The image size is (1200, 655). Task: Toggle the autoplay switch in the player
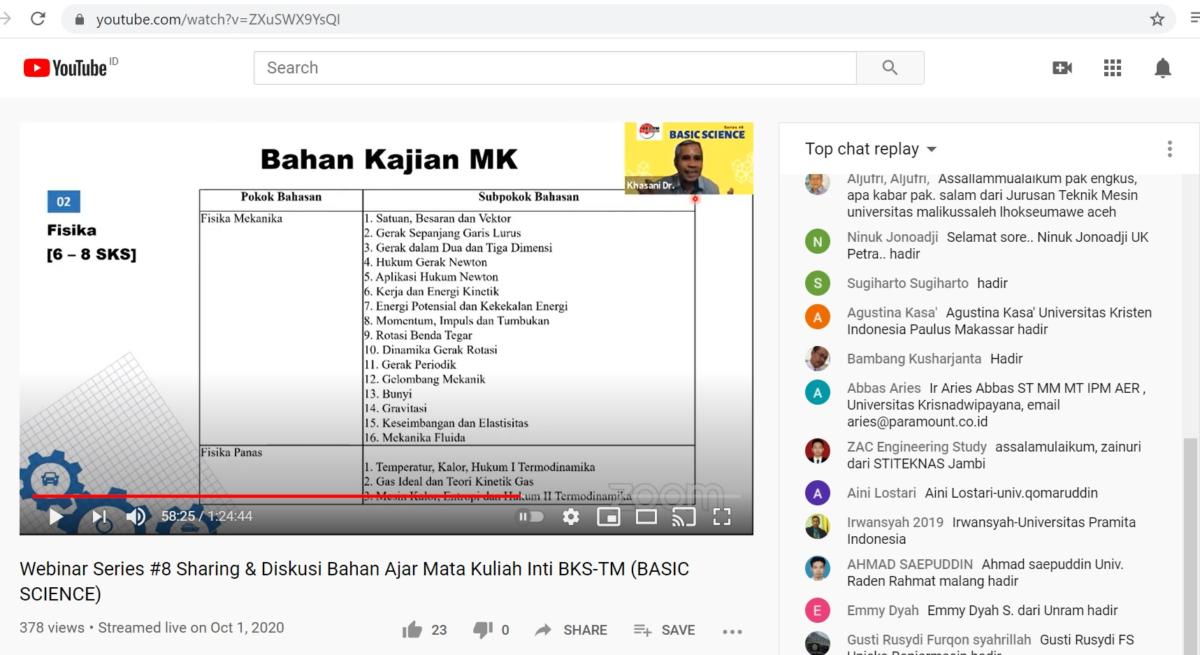tap(530, 517)
